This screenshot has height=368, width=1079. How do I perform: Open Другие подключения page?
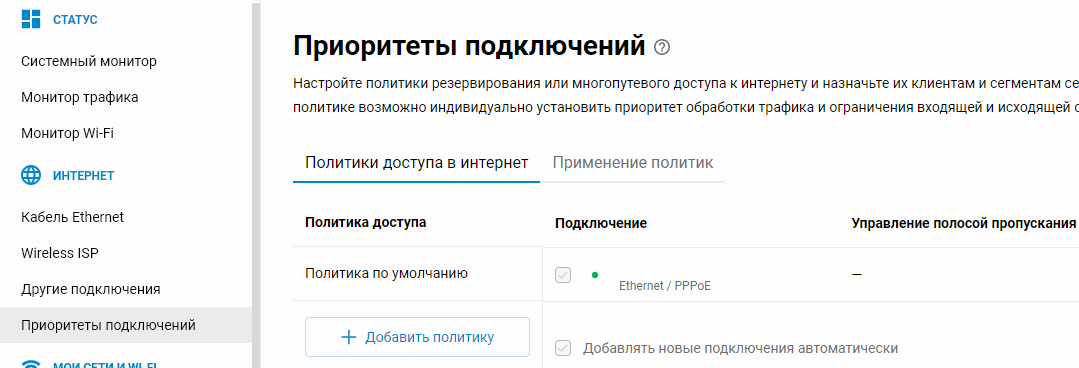91,289
